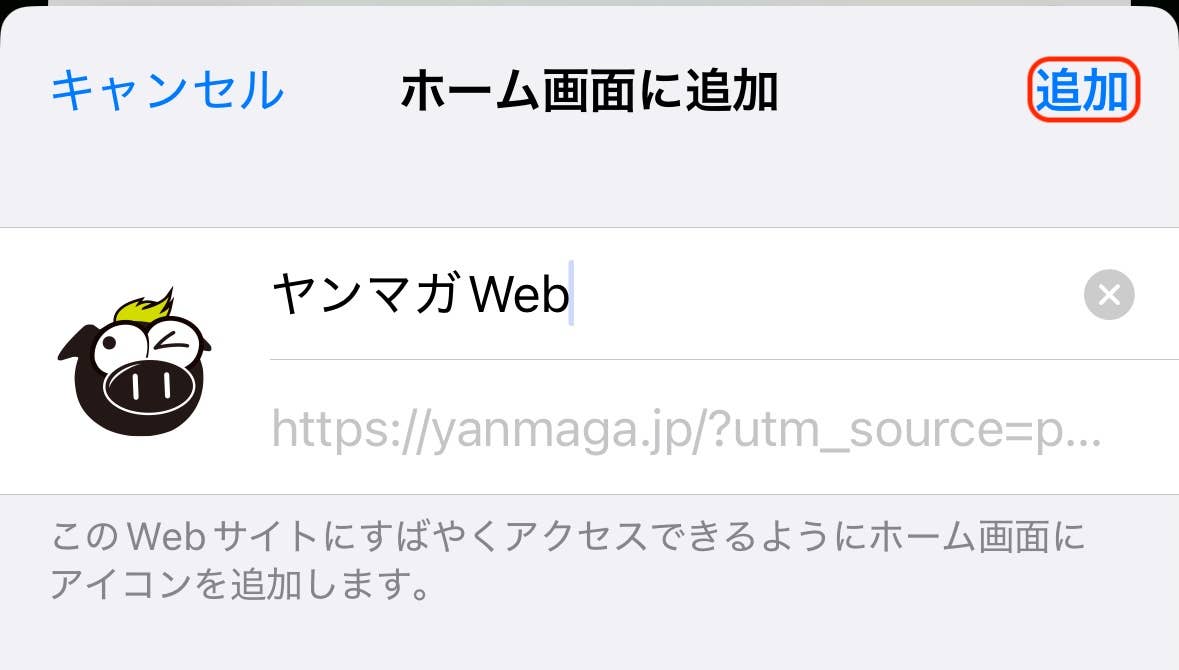Image resolution: width=1179 pixels, height=670 pixels.
Task: Tap the empty area right of ヤンマガ Web text
Action: coord(827,294)
